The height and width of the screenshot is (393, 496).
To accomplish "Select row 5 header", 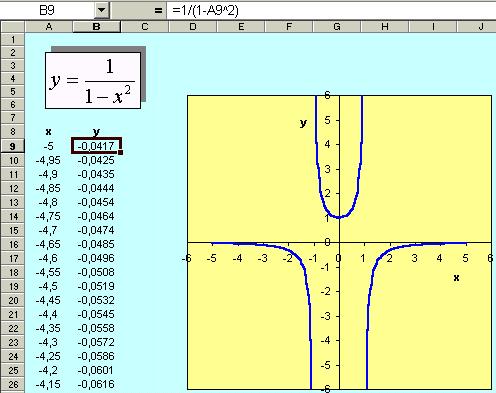I will click(13, 92).
